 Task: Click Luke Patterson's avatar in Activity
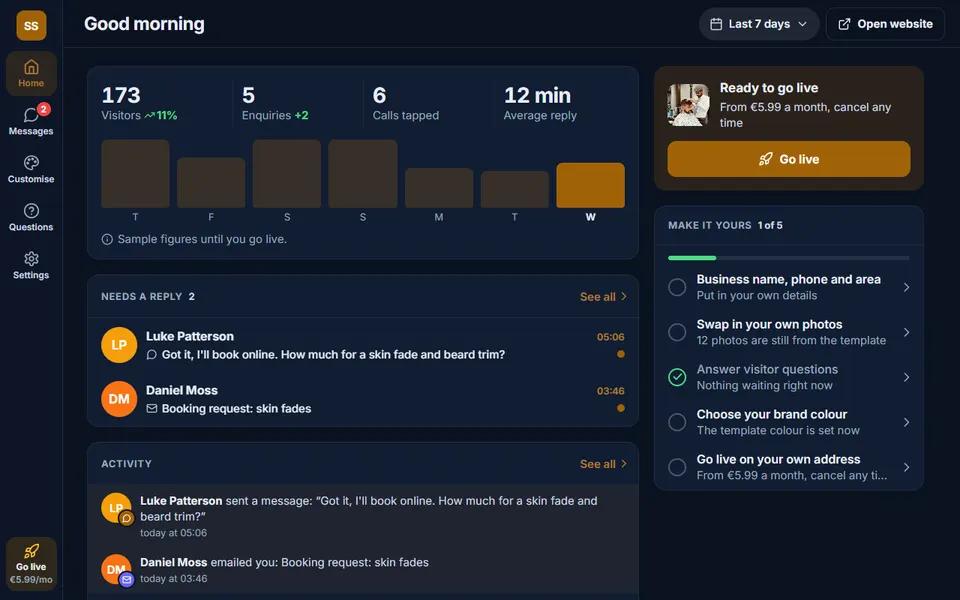116,508
